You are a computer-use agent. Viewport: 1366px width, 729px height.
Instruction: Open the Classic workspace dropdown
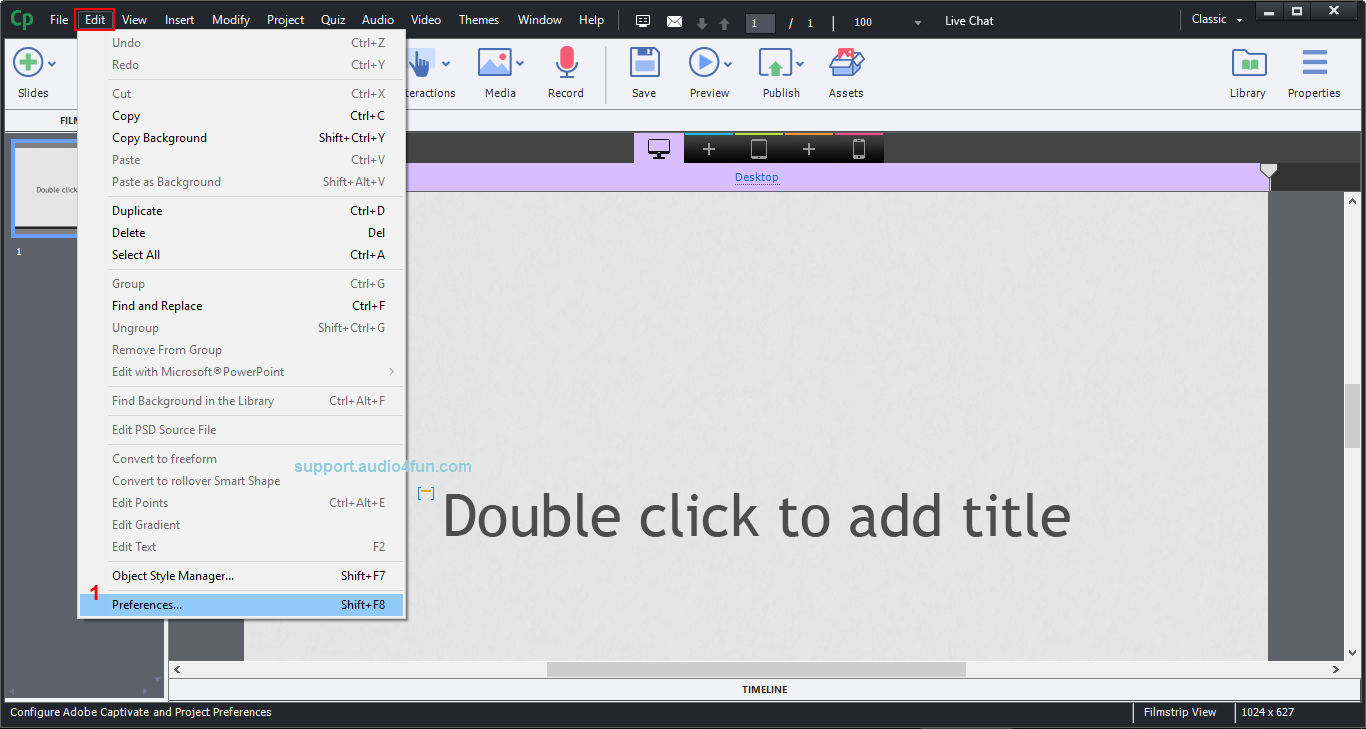(1215, 19)
